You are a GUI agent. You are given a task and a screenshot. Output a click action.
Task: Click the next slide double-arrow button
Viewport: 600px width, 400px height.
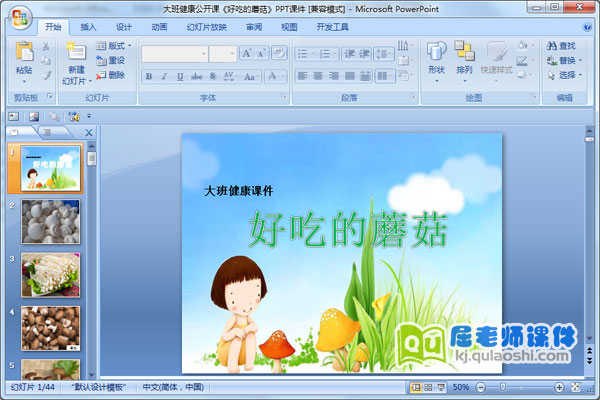590,361
